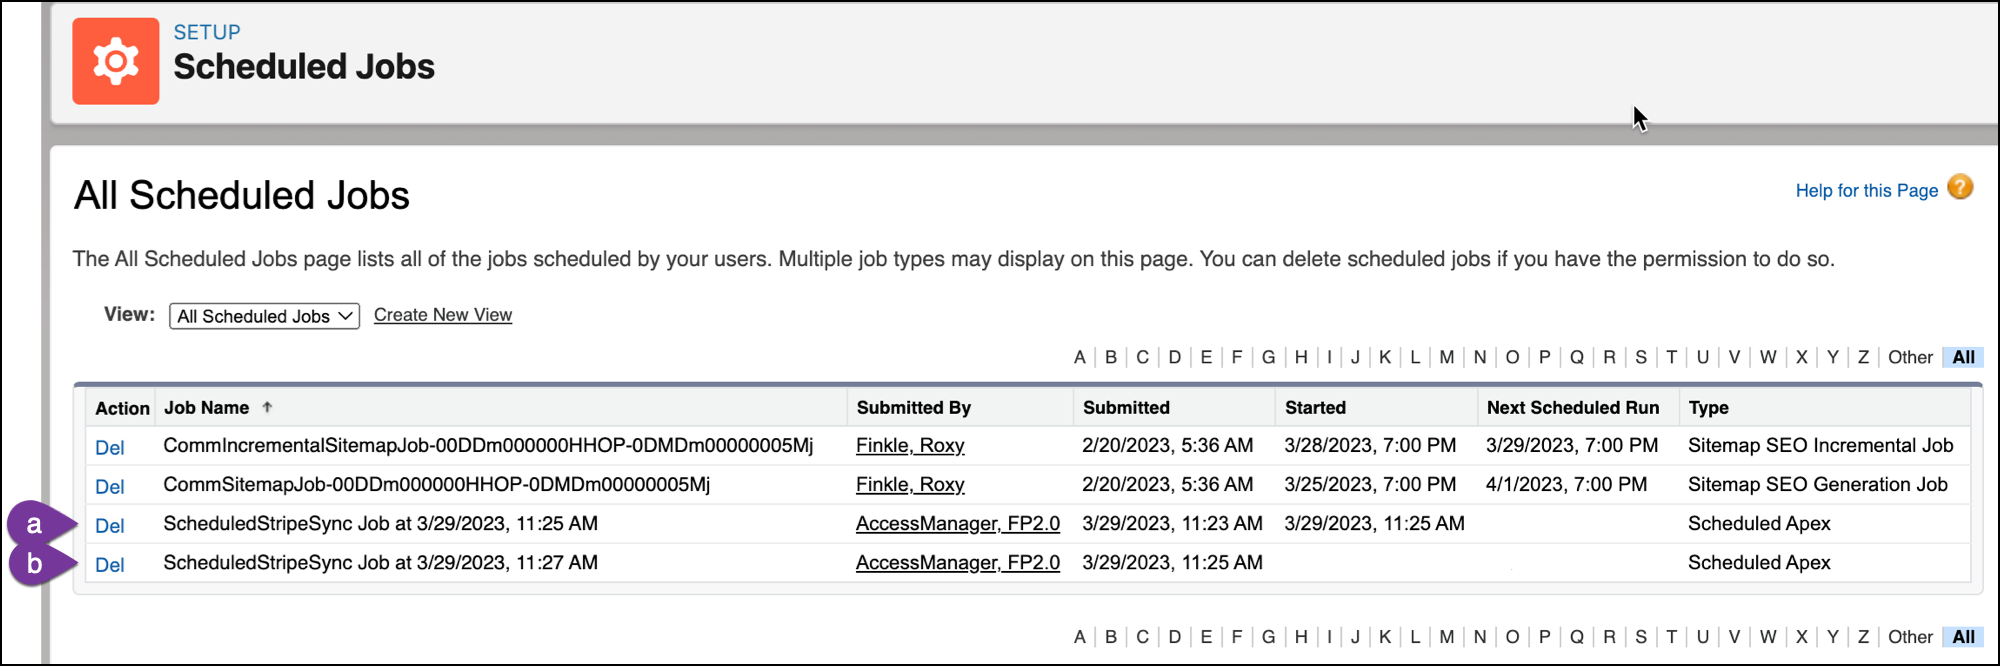Sort by the Type column header
This screenshot has width=2000, height=666.
pos(1708,407)
